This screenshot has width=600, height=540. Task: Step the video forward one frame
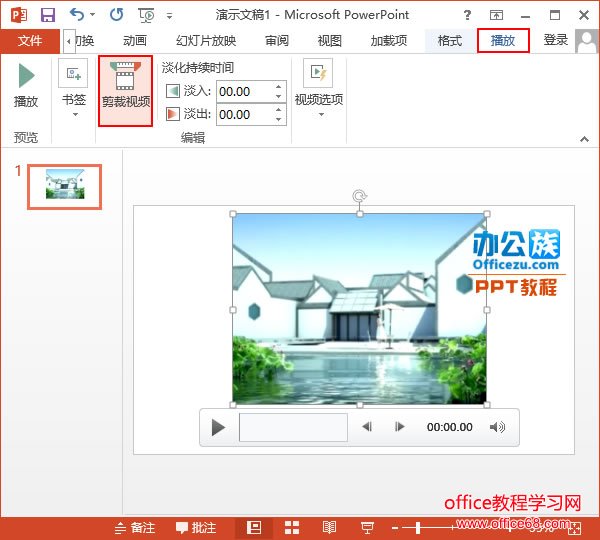pyautogui.click(x=399, y=427)
